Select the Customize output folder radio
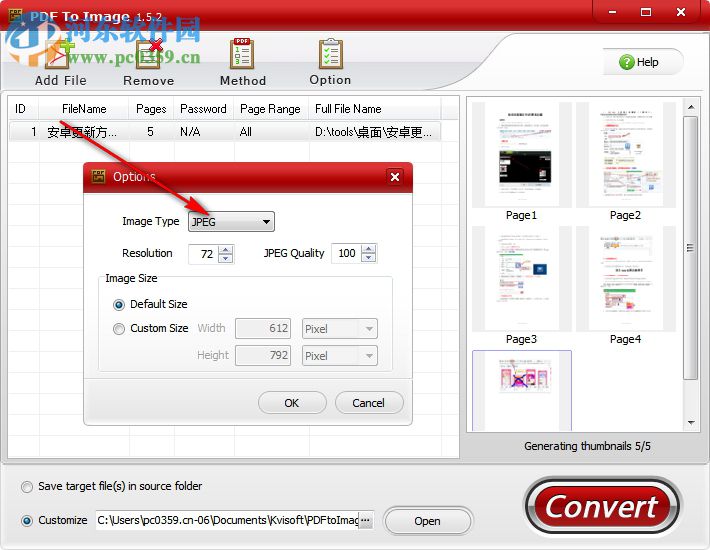The width and height of the screenshot is (710, 550). 27,521
